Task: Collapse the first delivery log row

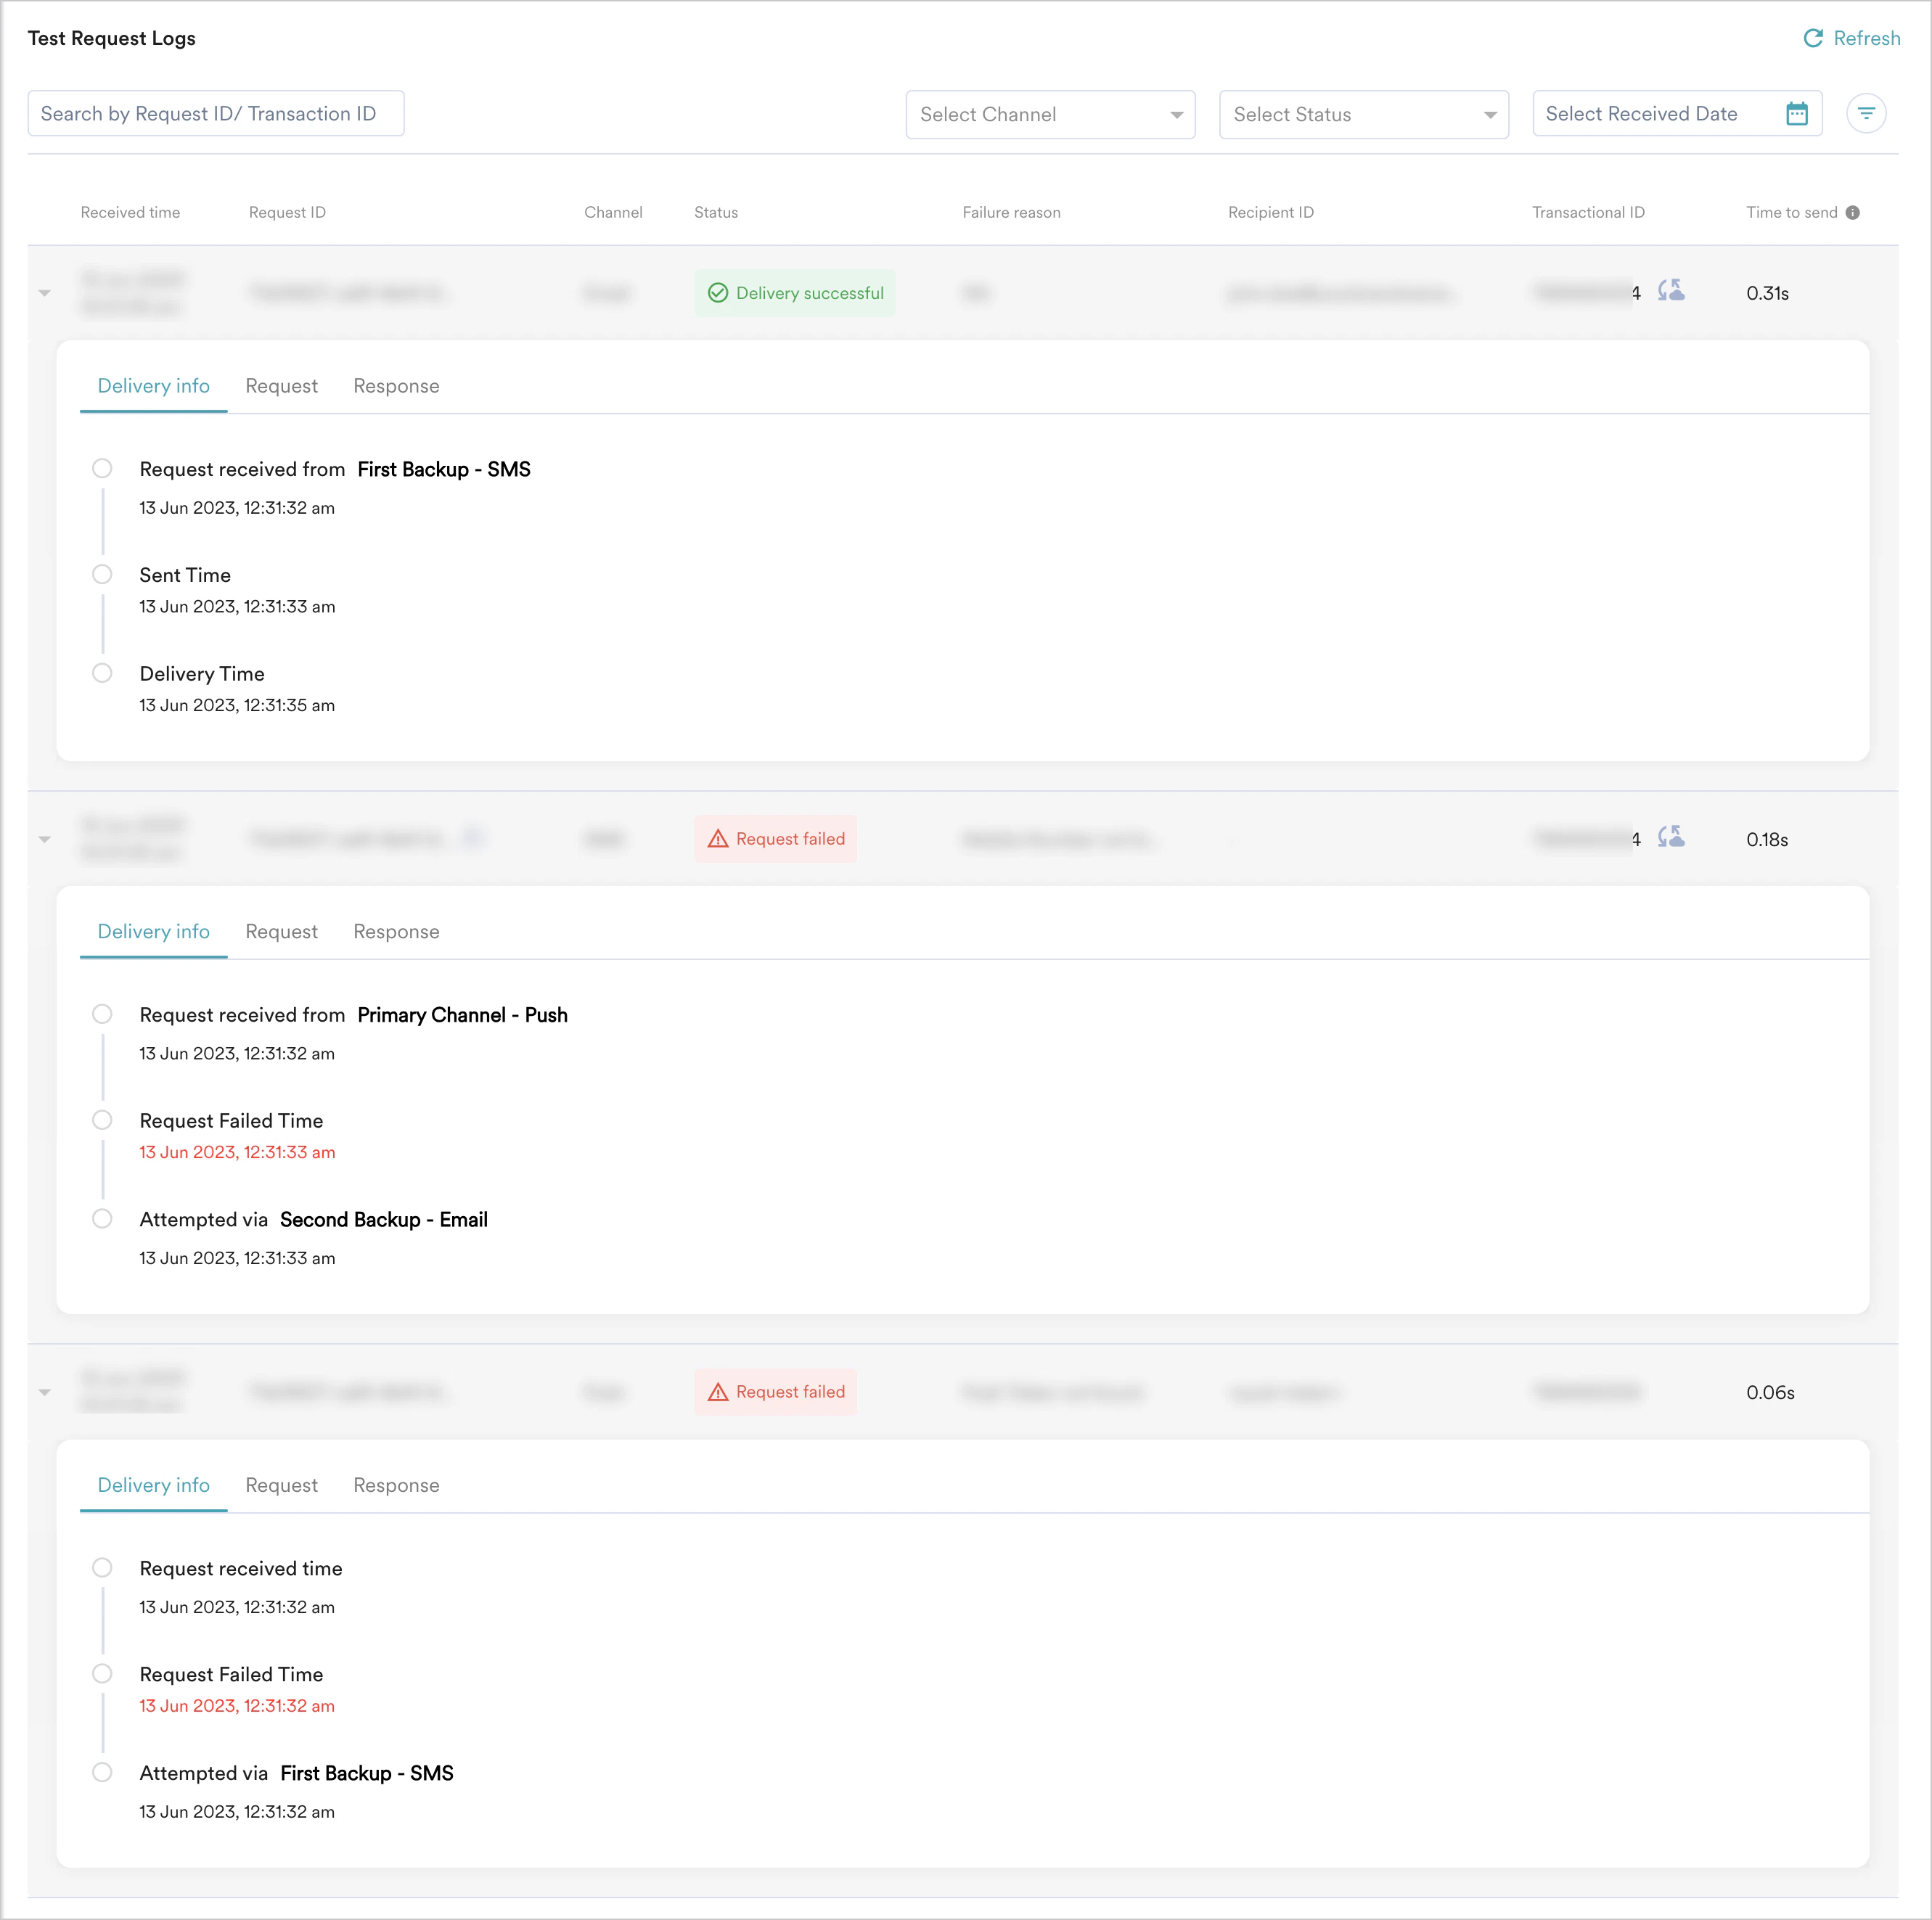Action: pyautogui.click(x=44, y=292)
